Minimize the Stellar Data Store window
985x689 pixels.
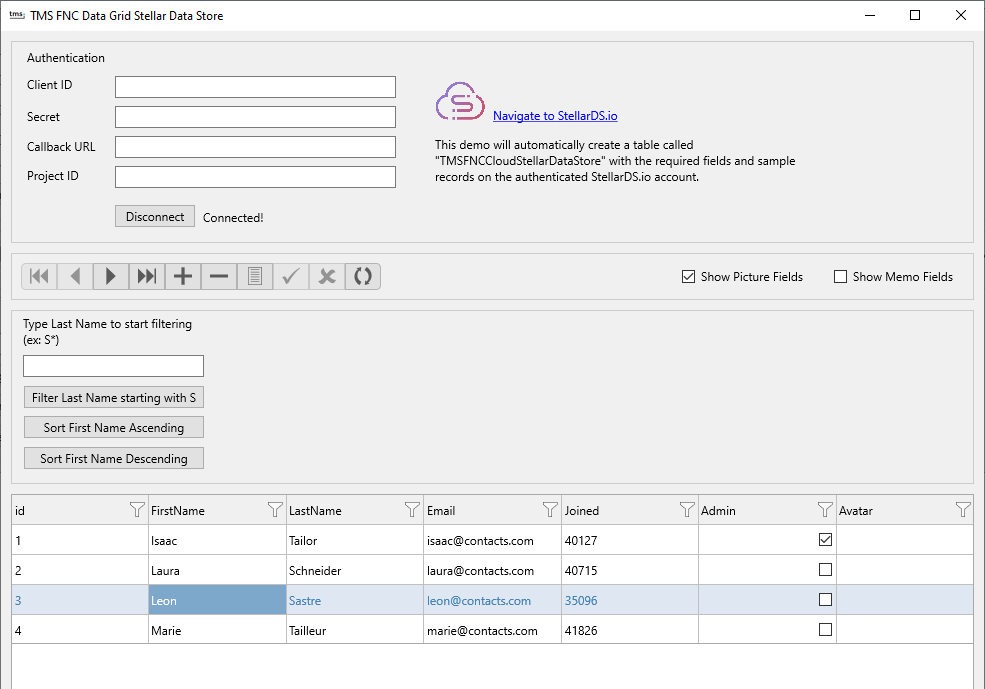tap(870, 15)
